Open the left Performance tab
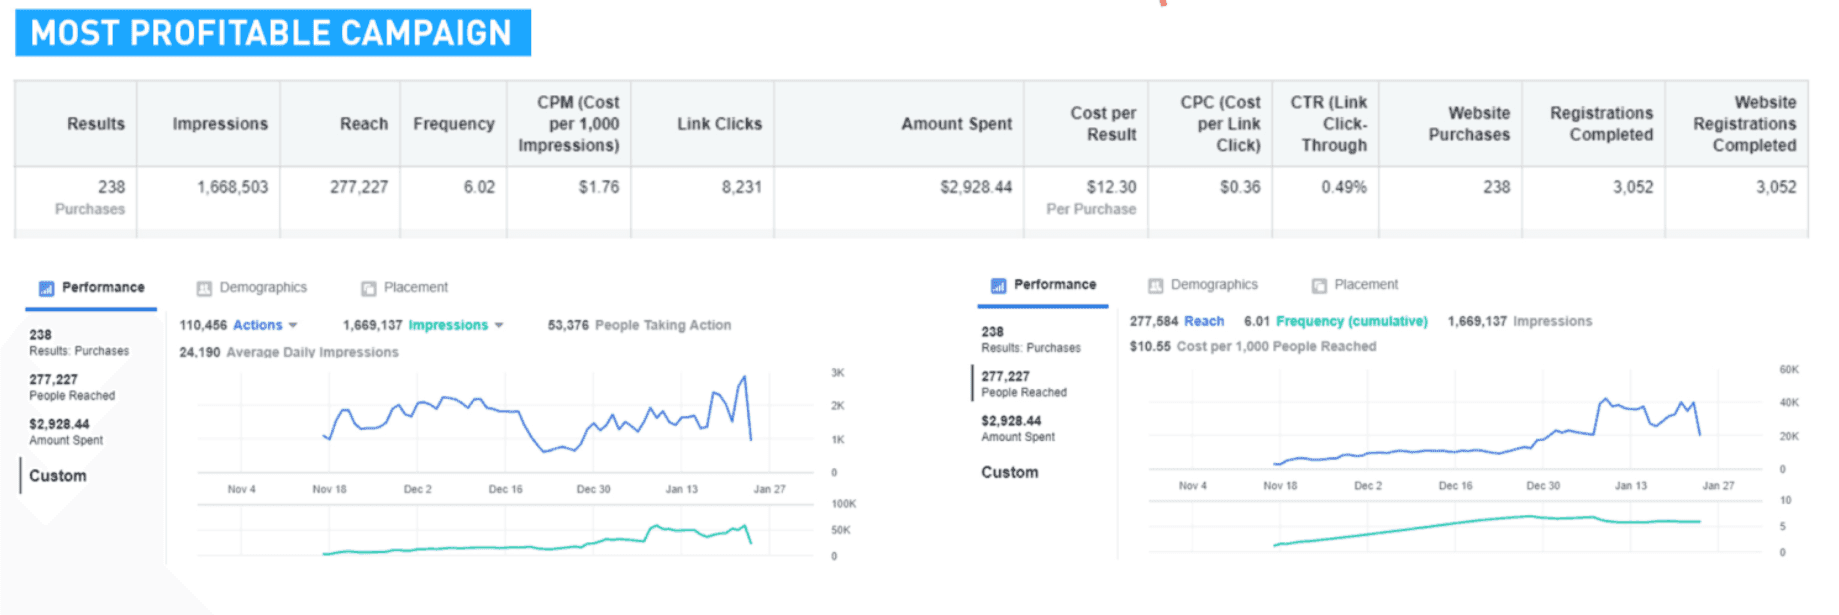The image size is (1839, 615). pyautogui.click(x=91, y=288)
